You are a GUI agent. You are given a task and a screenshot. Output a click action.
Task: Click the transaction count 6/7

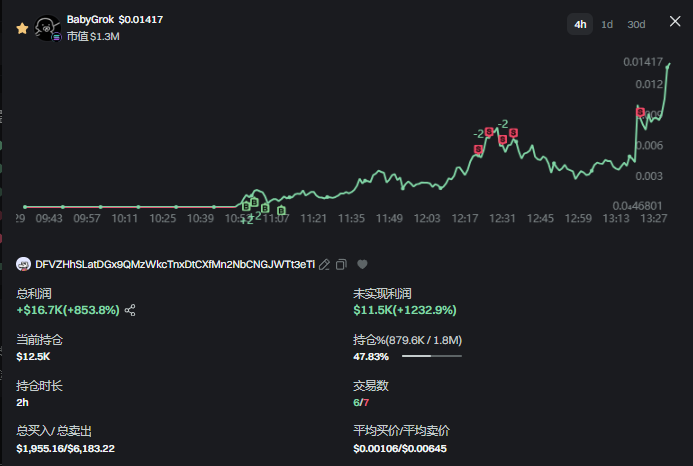(361, 402)
